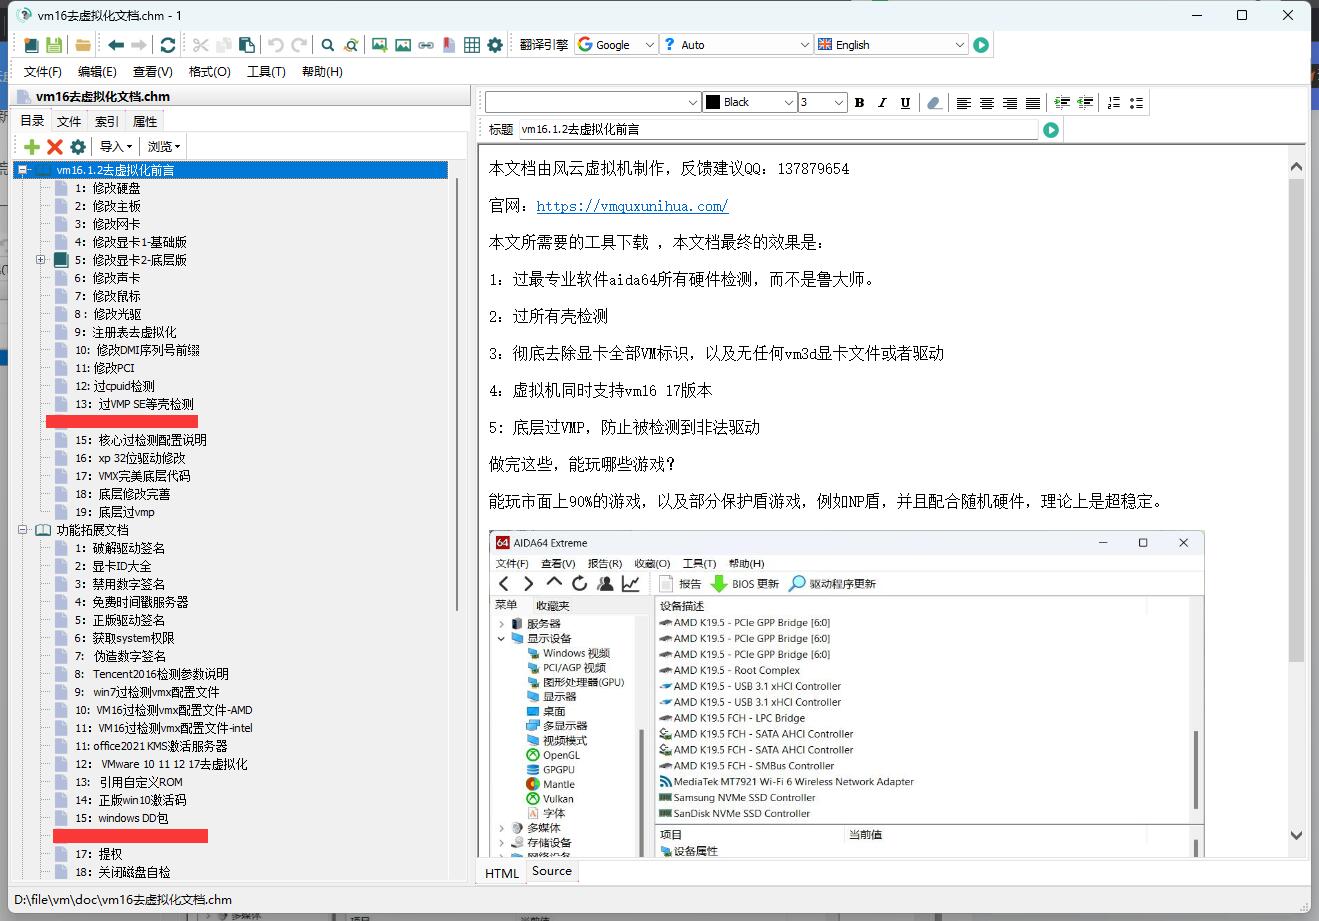Image resolution: width=1319 pixels, height=921 pixels.
Task: Click the insert hyperlink chain icon
Action: tap(426, 45)
